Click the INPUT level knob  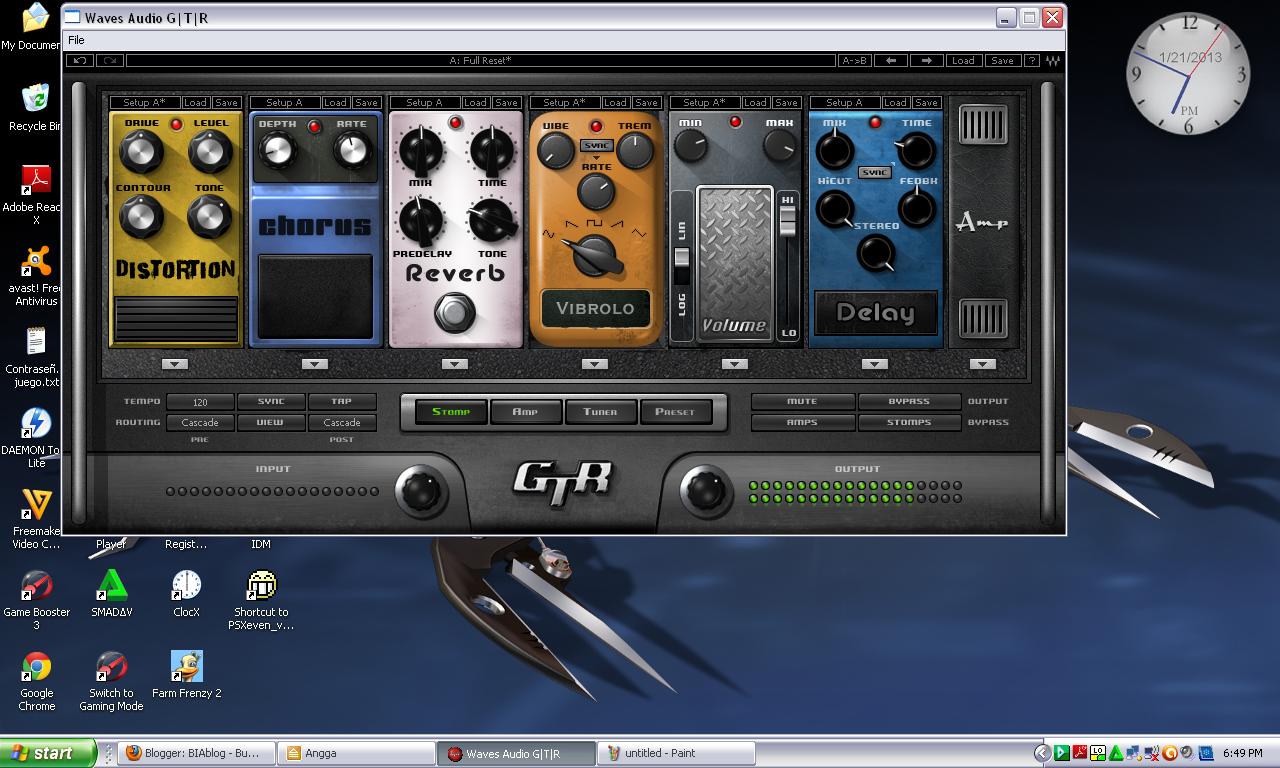click(421, 490)
